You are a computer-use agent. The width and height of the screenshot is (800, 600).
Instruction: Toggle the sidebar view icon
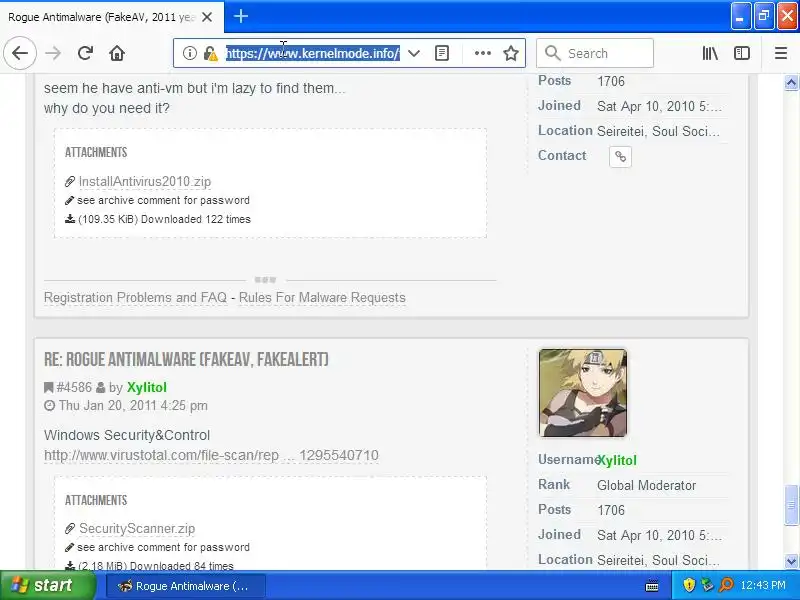point(741,53)
